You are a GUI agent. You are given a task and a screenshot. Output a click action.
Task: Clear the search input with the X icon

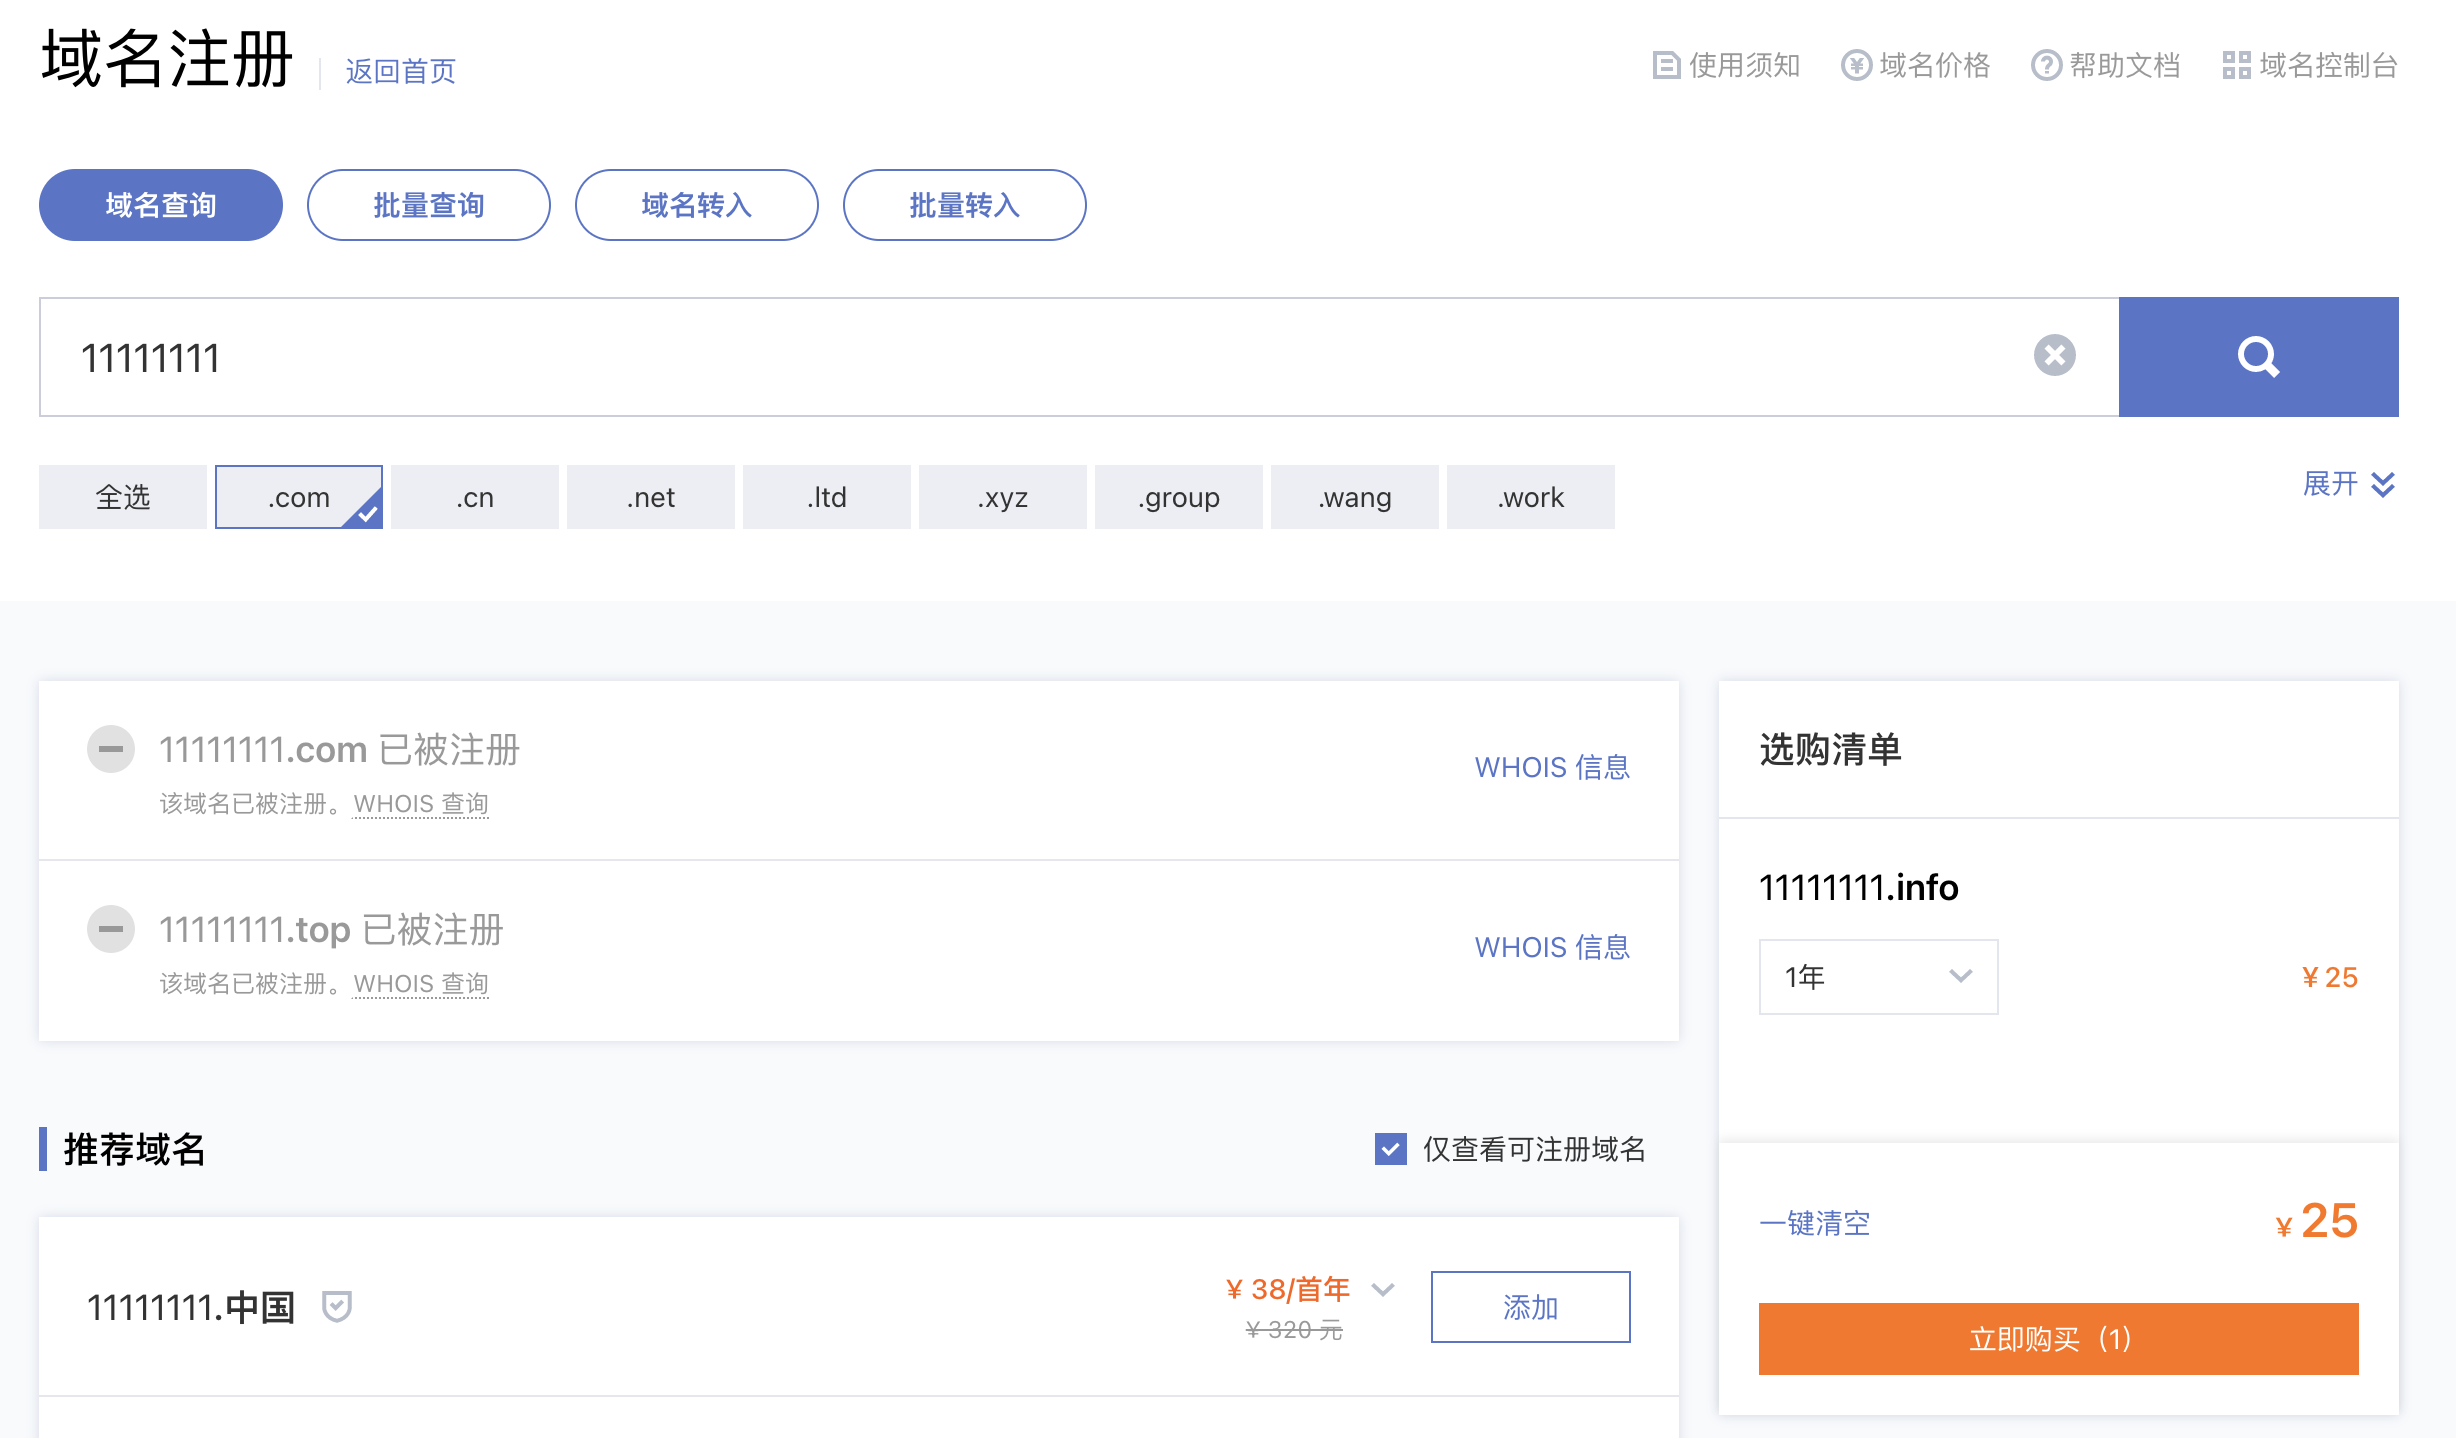[2054, 356]
